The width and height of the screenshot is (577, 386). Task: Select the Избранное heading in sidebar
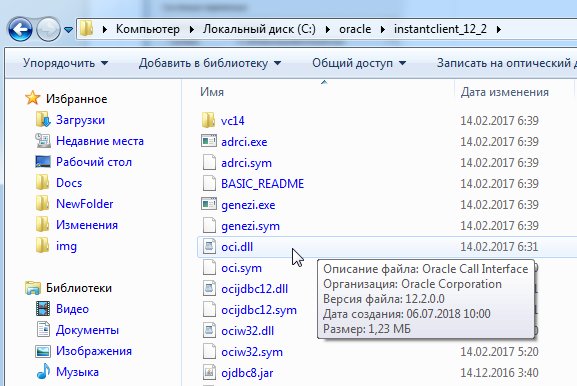pos(77,99)
